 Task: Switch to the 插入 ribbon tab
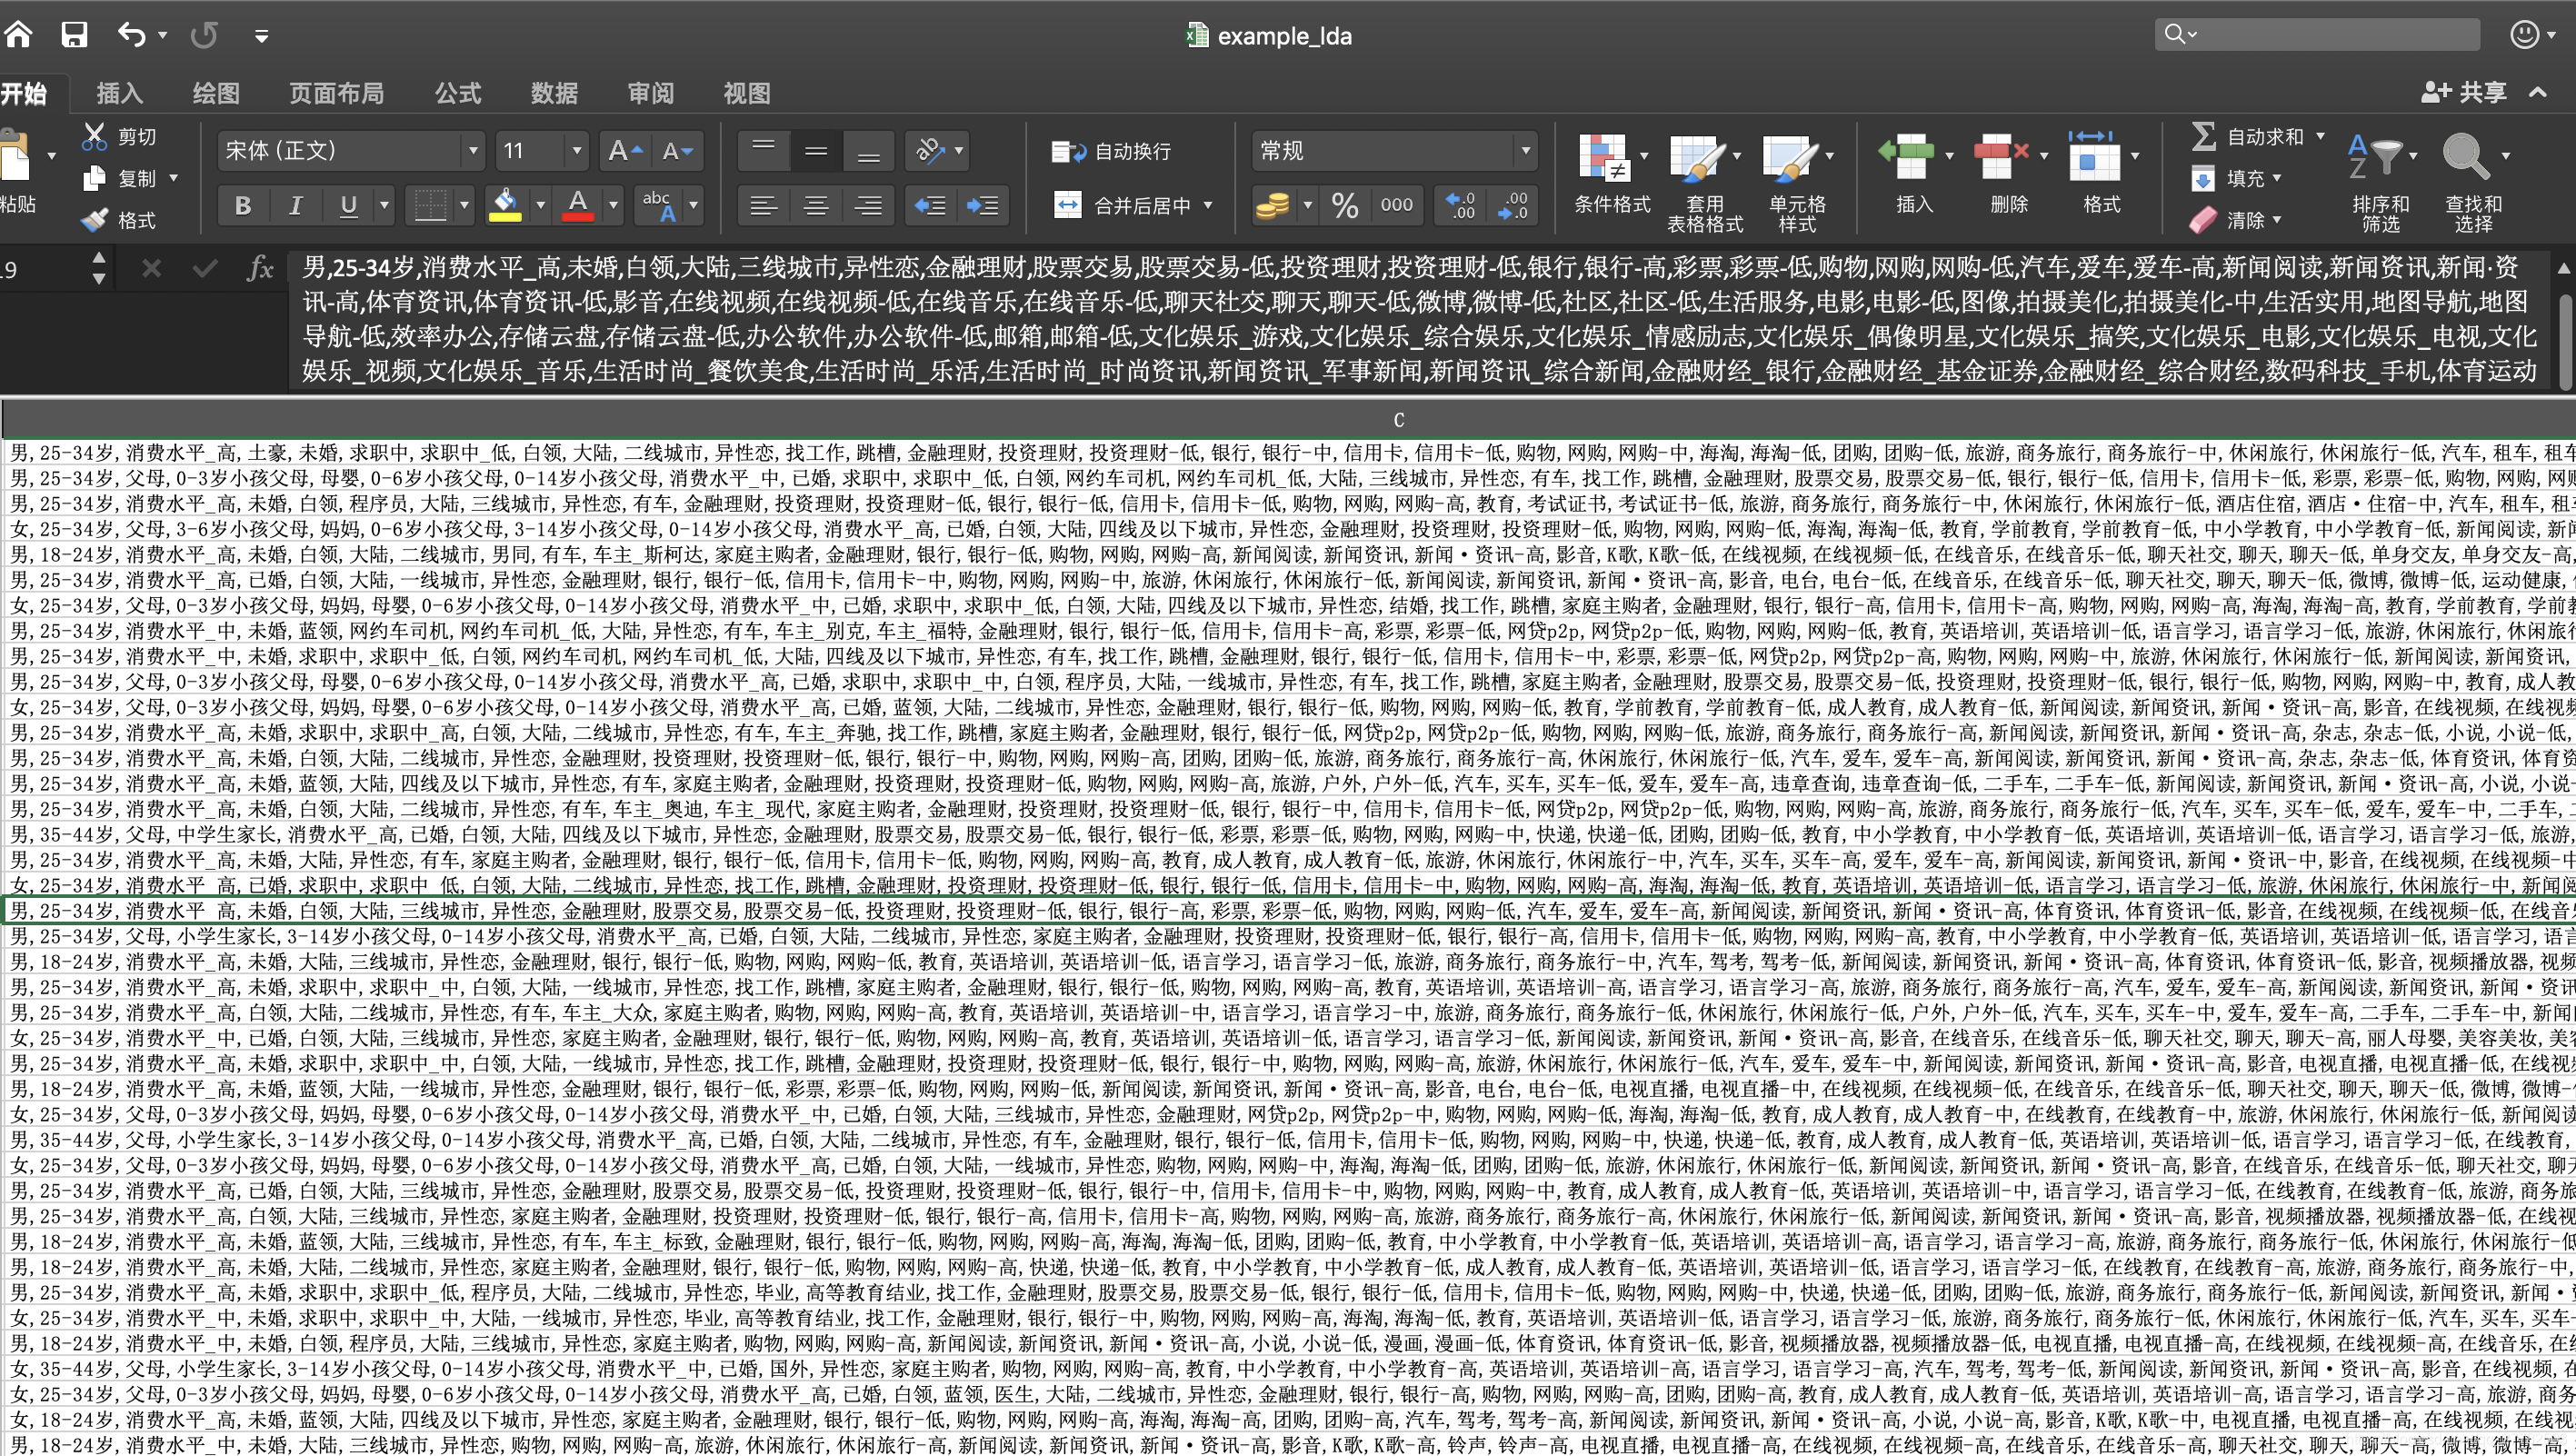point(119,93)
